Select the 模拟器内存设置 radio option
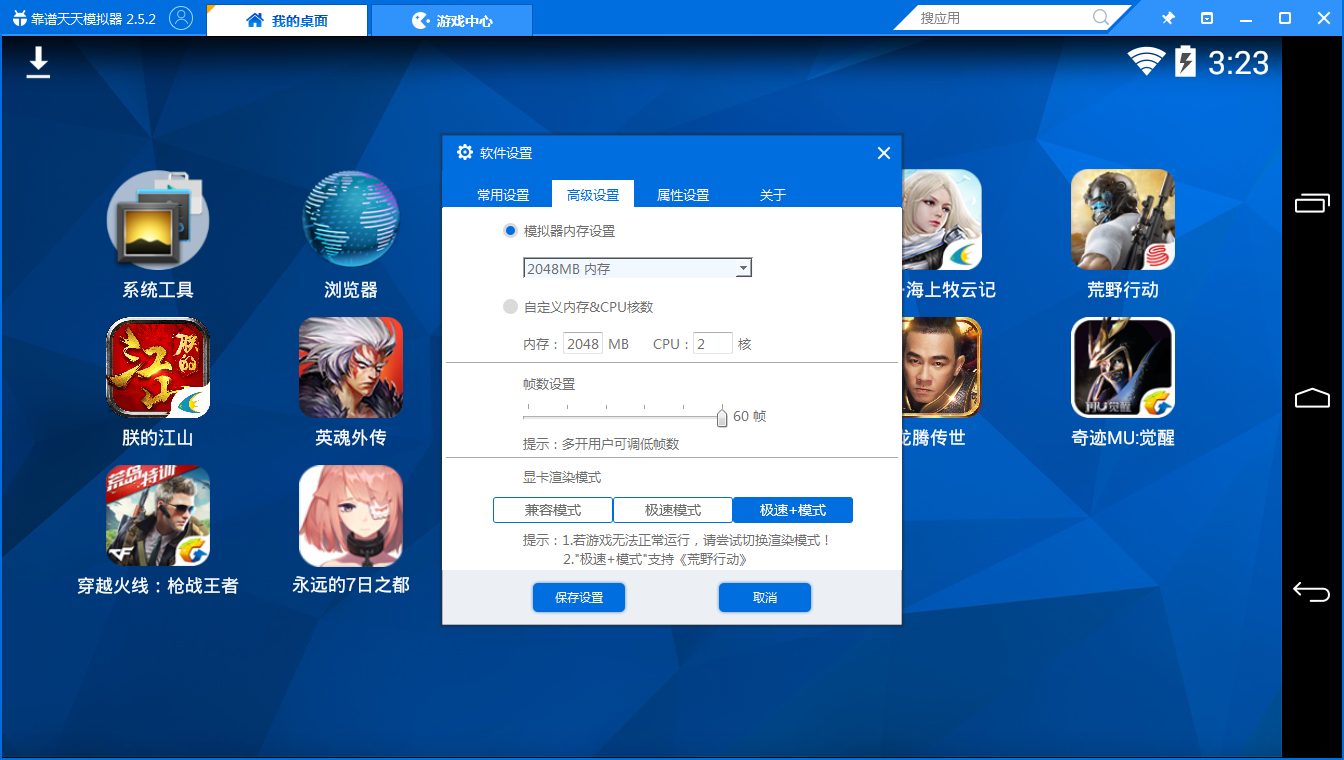This screenshot has height=760, width=1344. pyautogui.click(x=510, y=231)
